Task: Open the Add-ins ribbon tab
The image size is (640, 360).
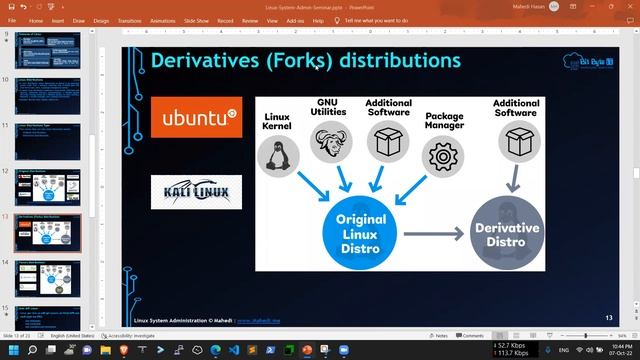Action: click(295, 20)
